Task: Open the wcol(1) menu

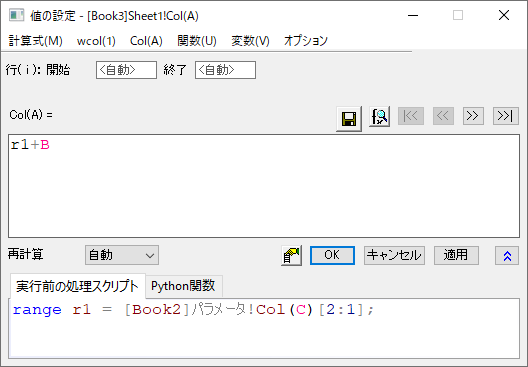Action: coord(96,41)
